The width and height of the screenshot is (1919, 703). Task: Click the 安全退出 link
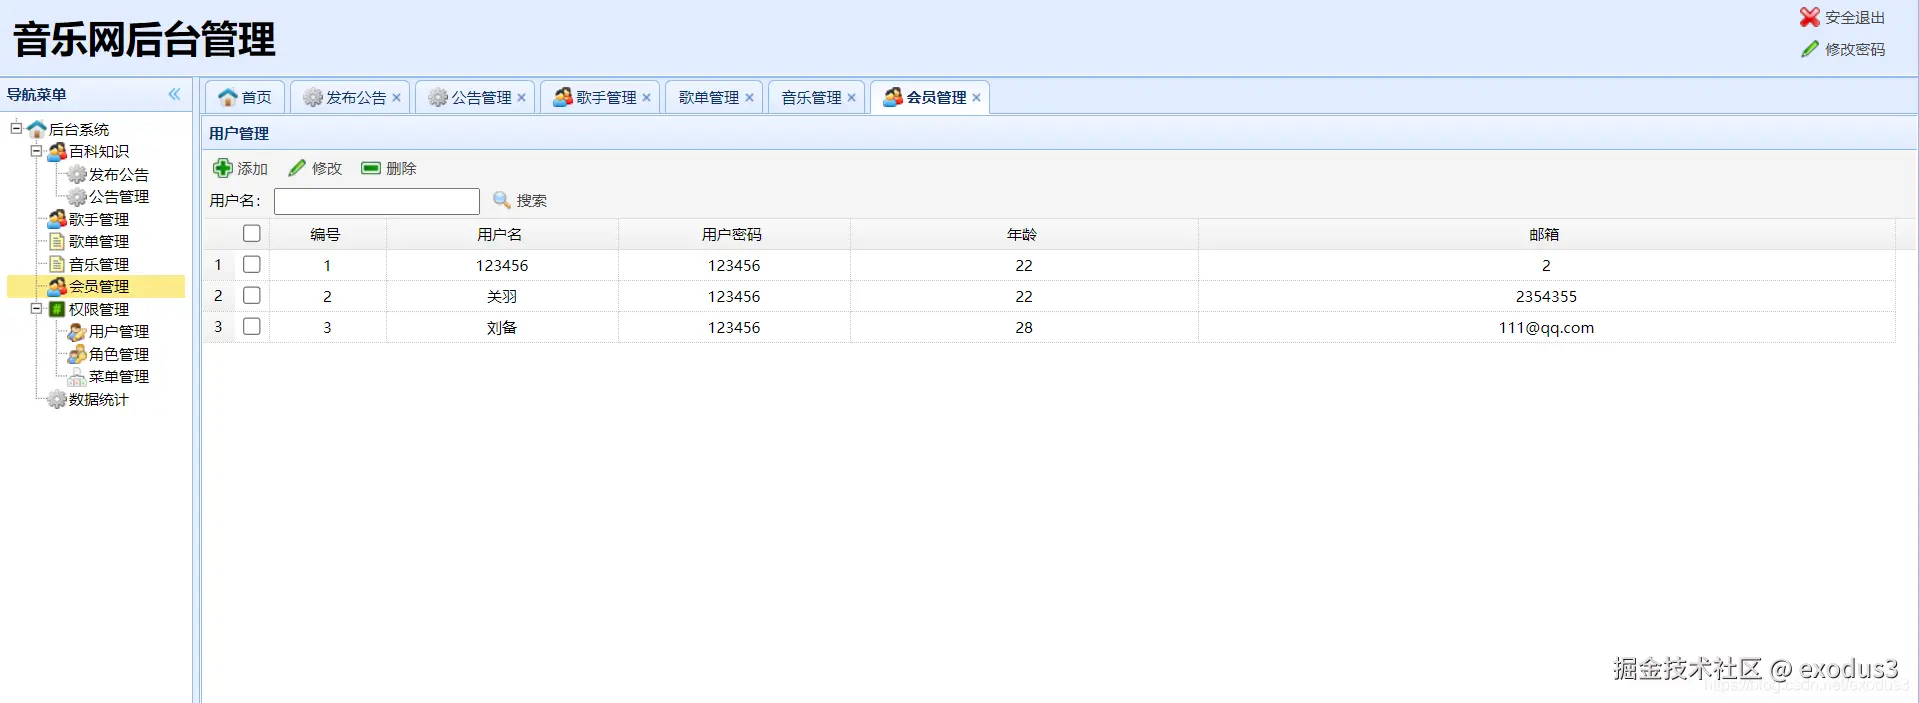click(1855, 18)
